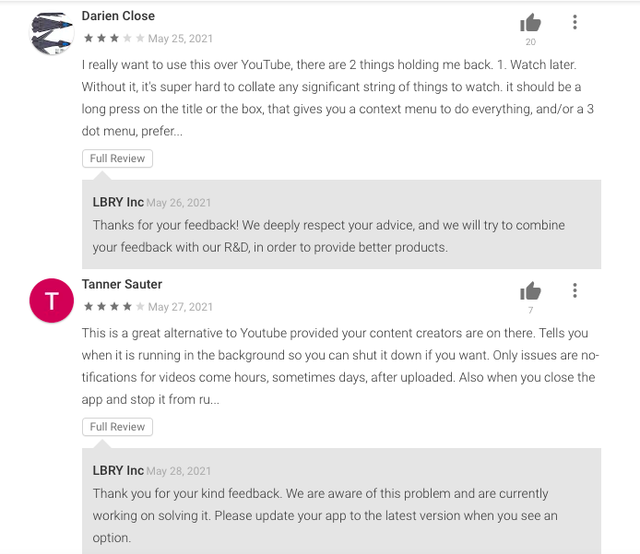Click LBRY Inc name in May 28 reply
640x554 pixels.
point(118,470)
